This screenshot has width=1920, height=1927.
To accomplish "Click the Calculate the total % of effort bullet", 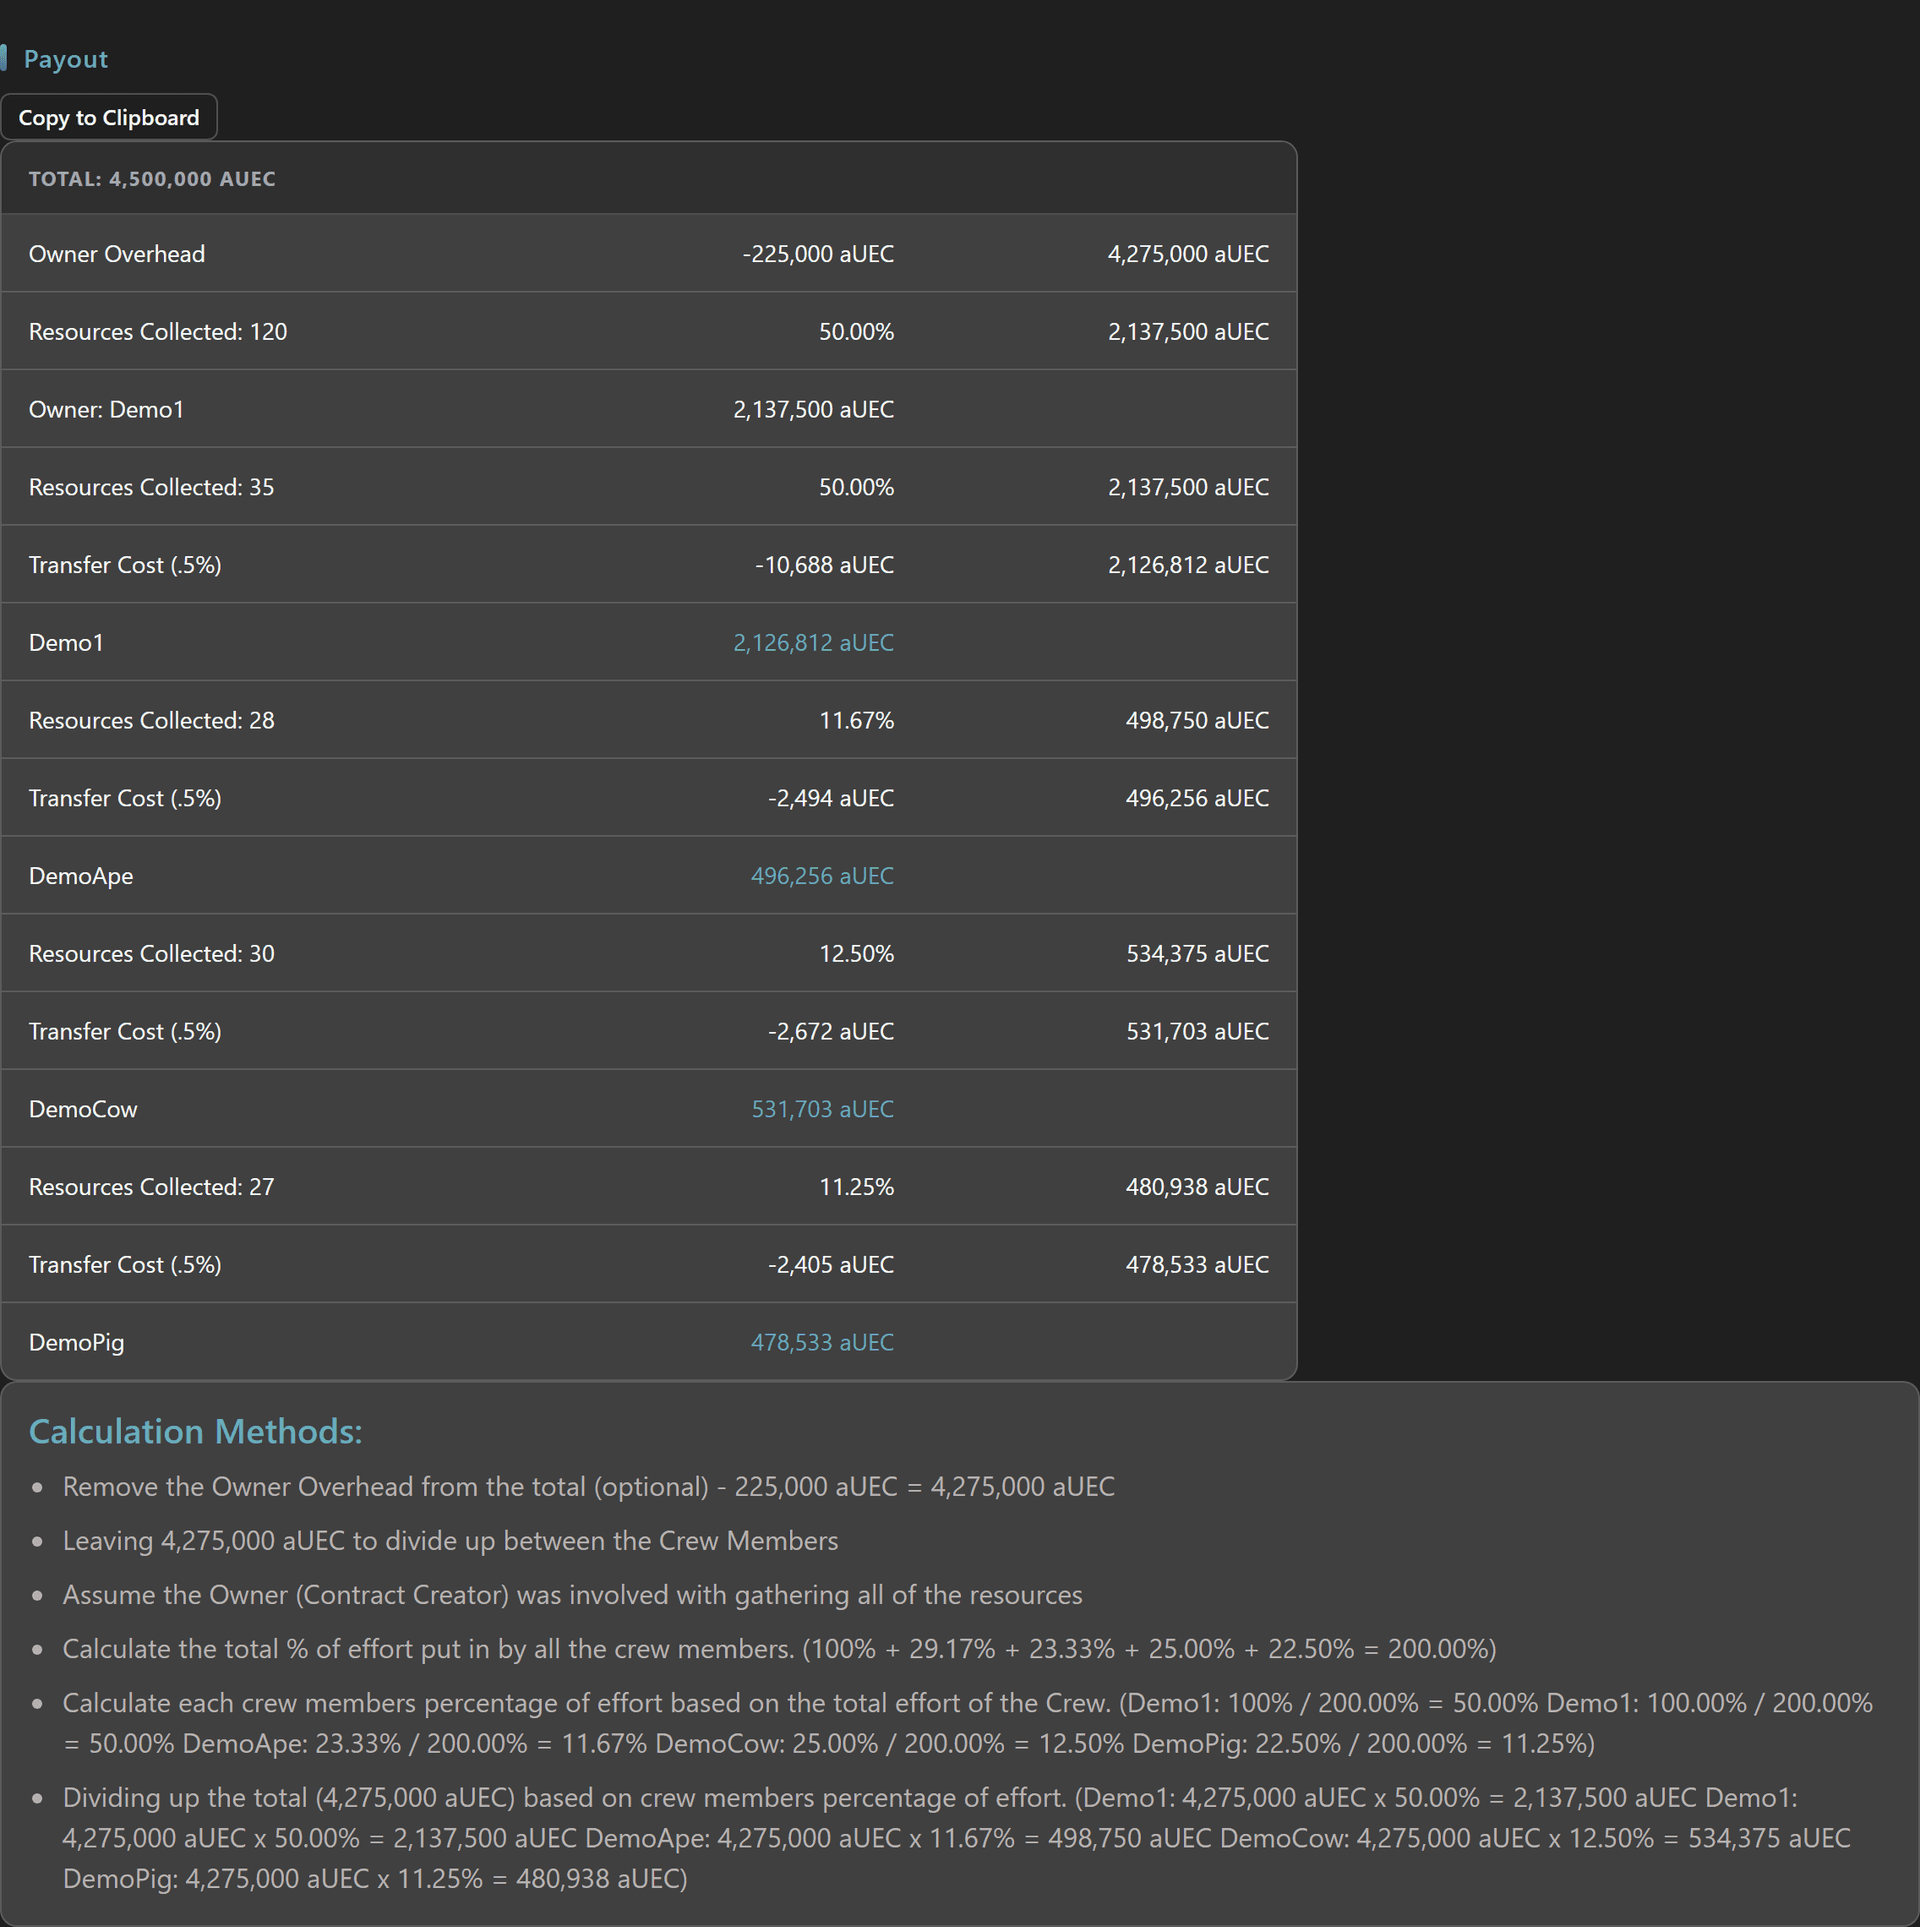I will coord(779,1649).
